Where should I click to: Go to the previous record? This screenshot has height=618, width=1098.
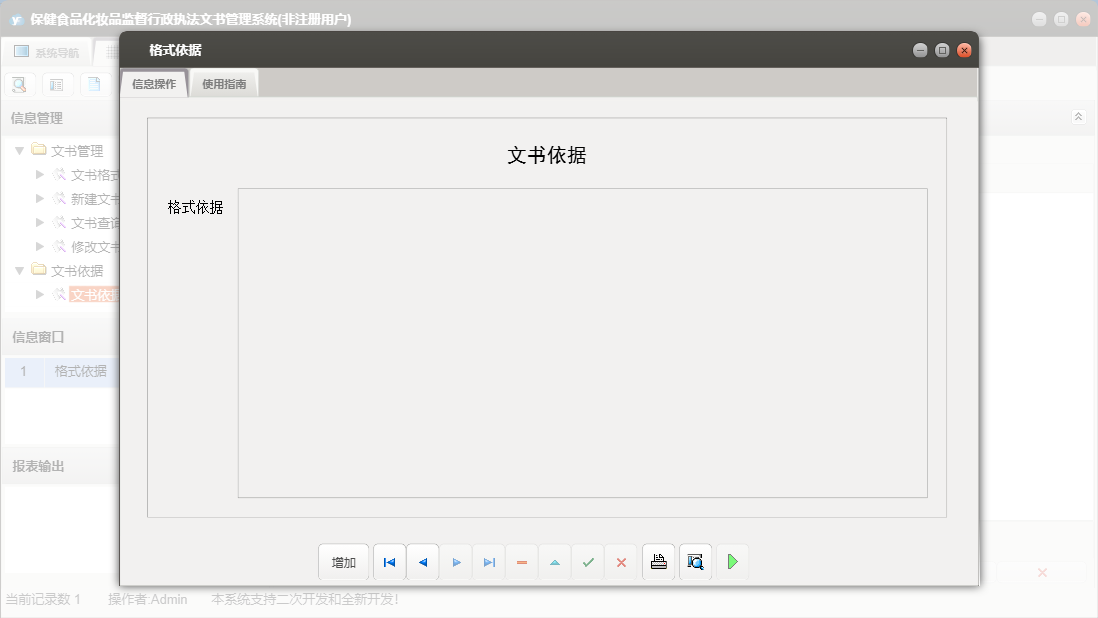[x=422, y=562]
